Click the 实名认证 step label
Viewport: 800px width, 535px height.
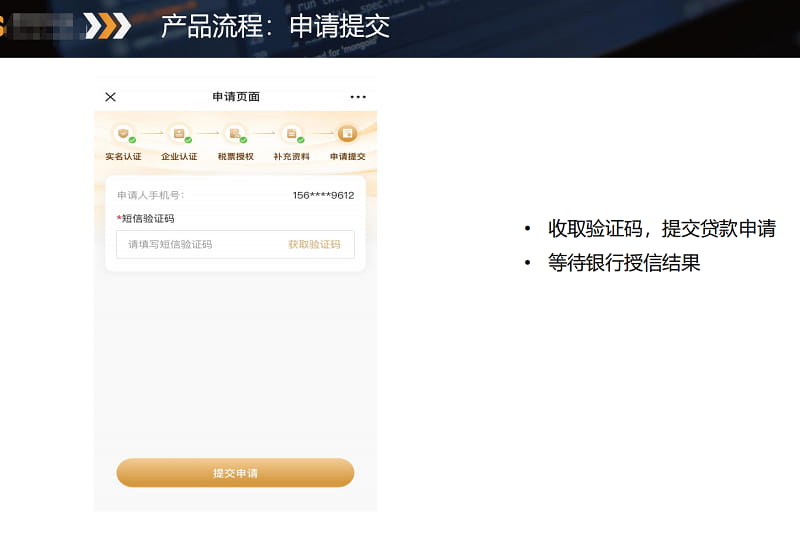click(x=123, y=157)
